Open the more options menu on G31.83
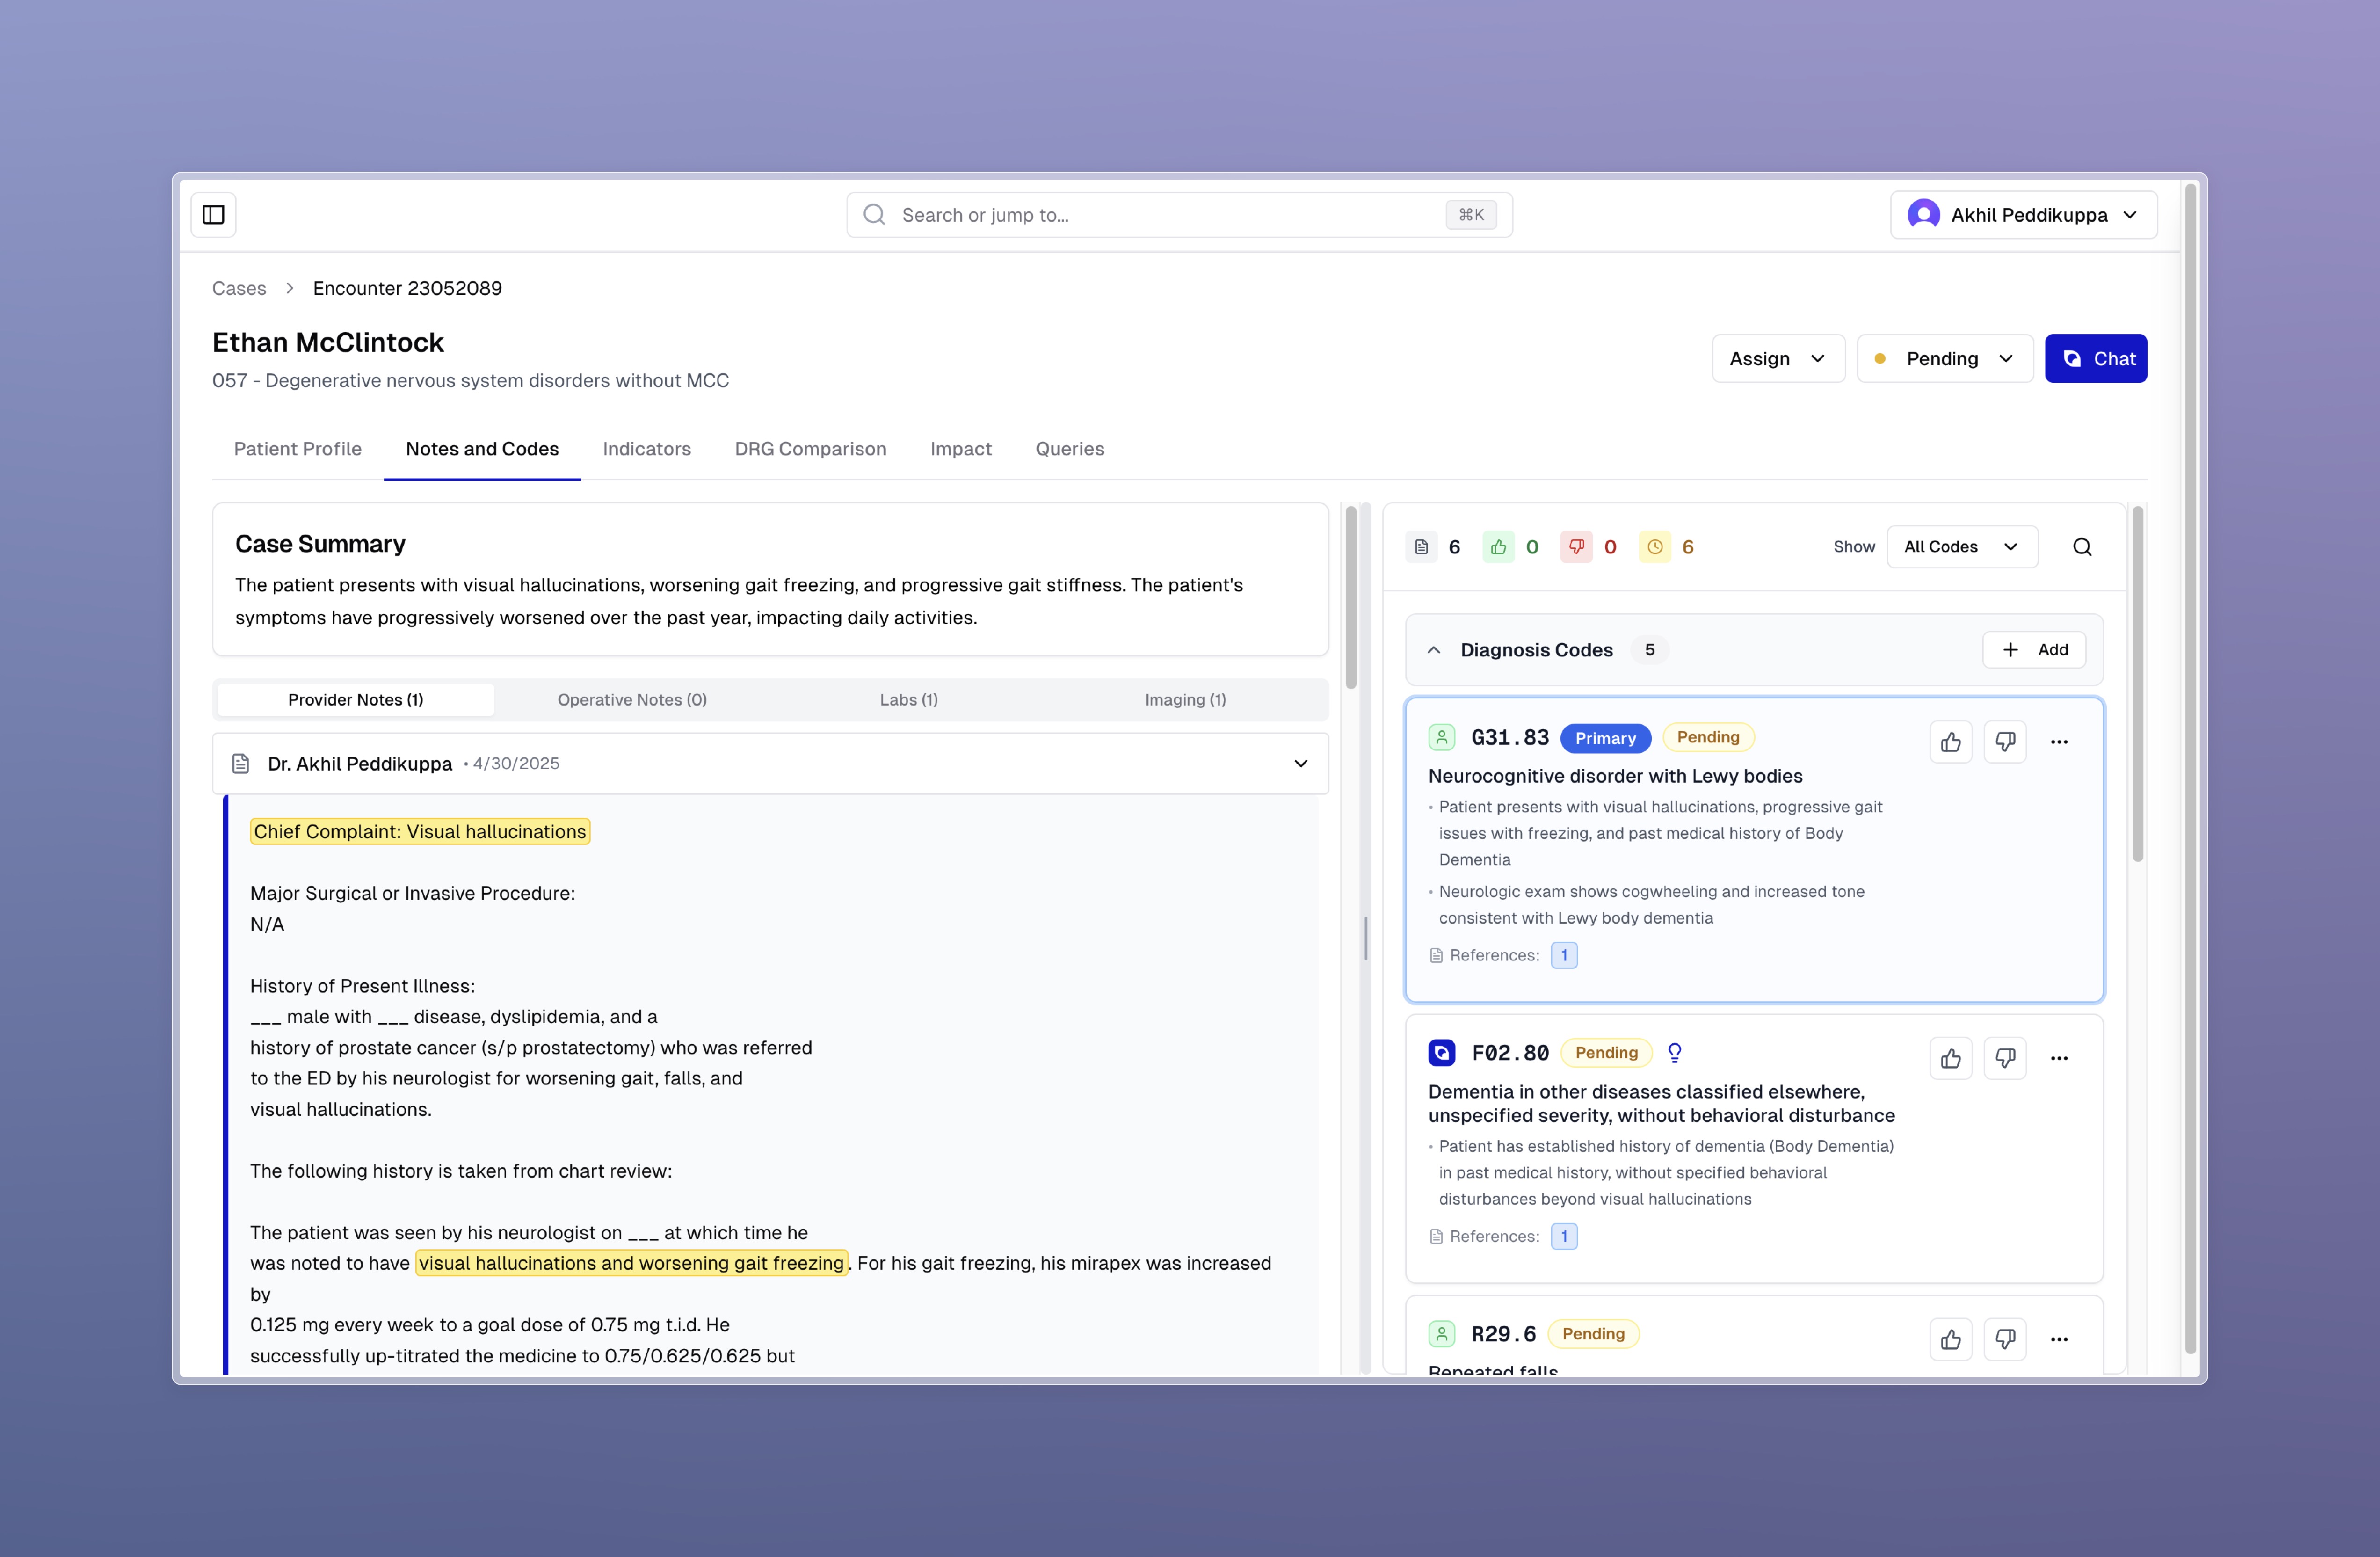2380x1557 pixels. click(x=2060, y=741)
